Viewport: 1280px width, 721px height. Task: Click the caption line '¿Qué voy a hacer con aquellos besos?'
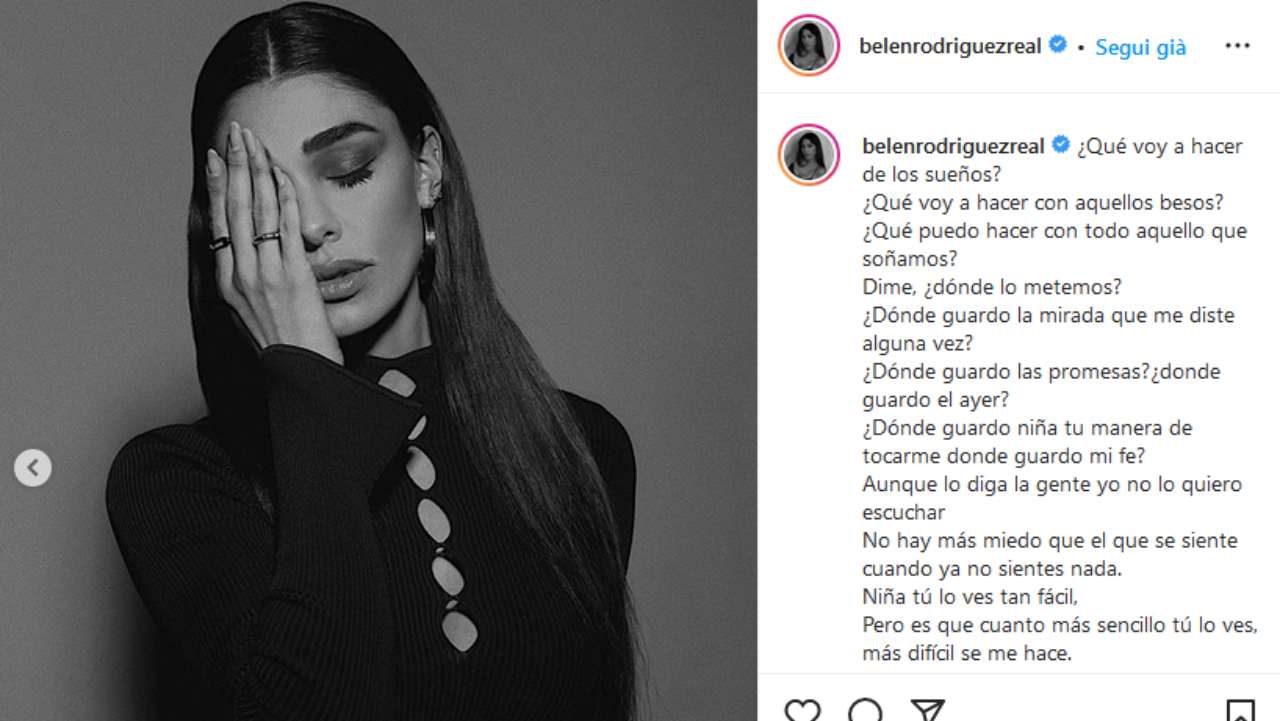pos(1043,203)
